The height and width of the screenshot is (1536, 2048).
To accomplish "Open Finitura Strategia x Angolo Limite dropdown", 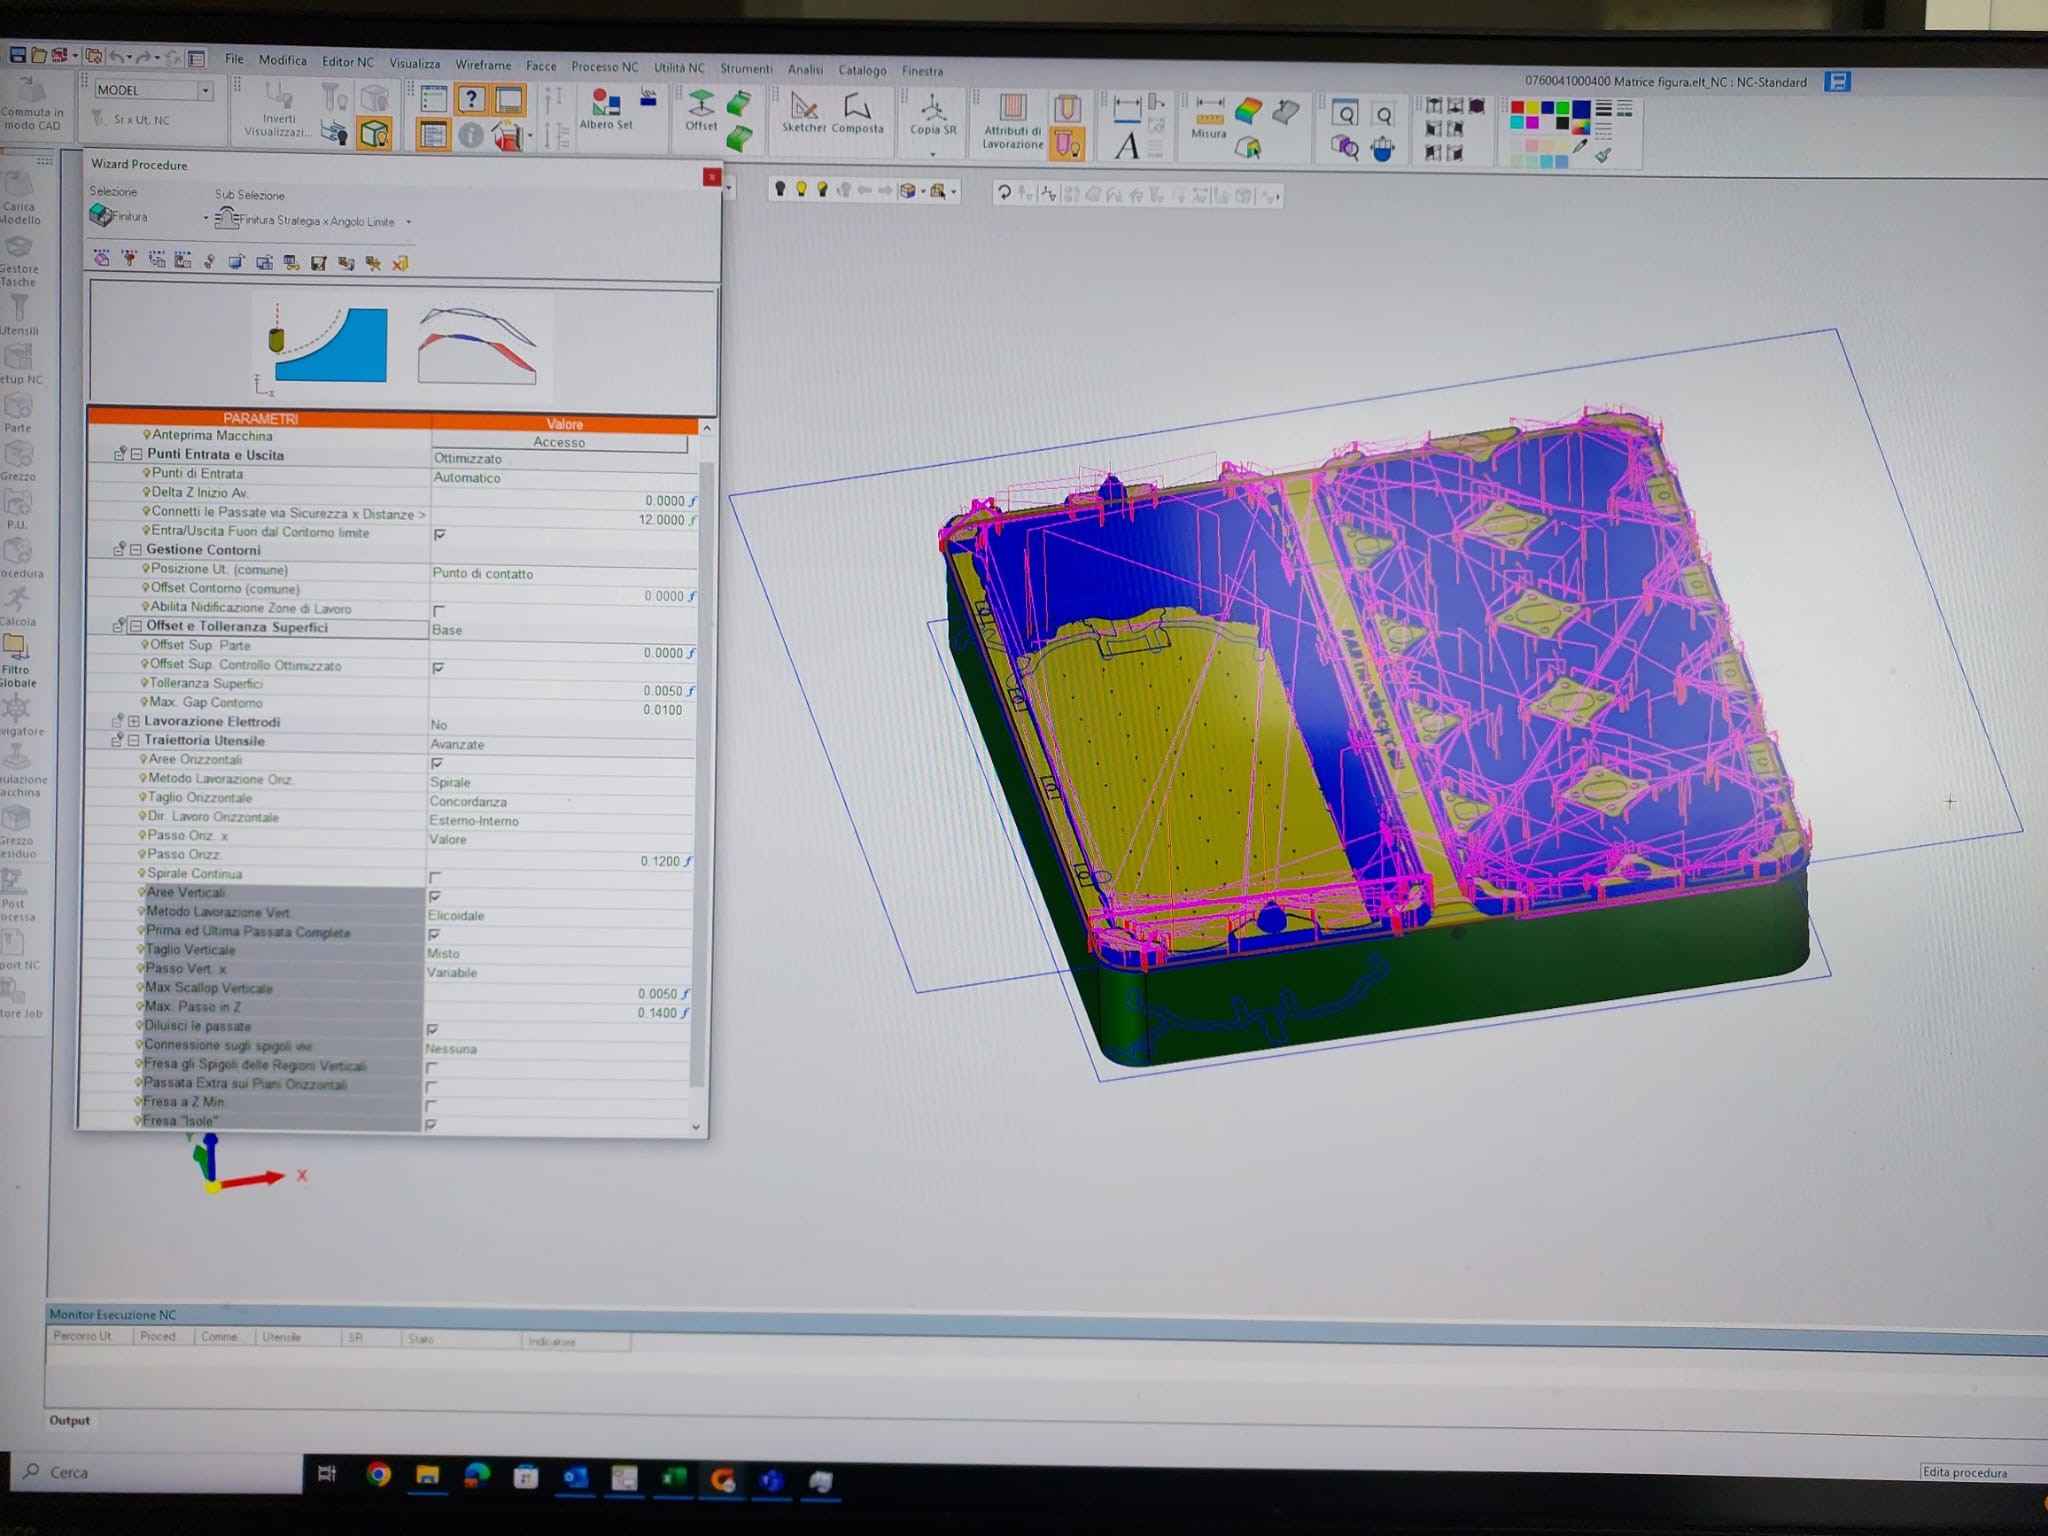I will click(408, 222).
